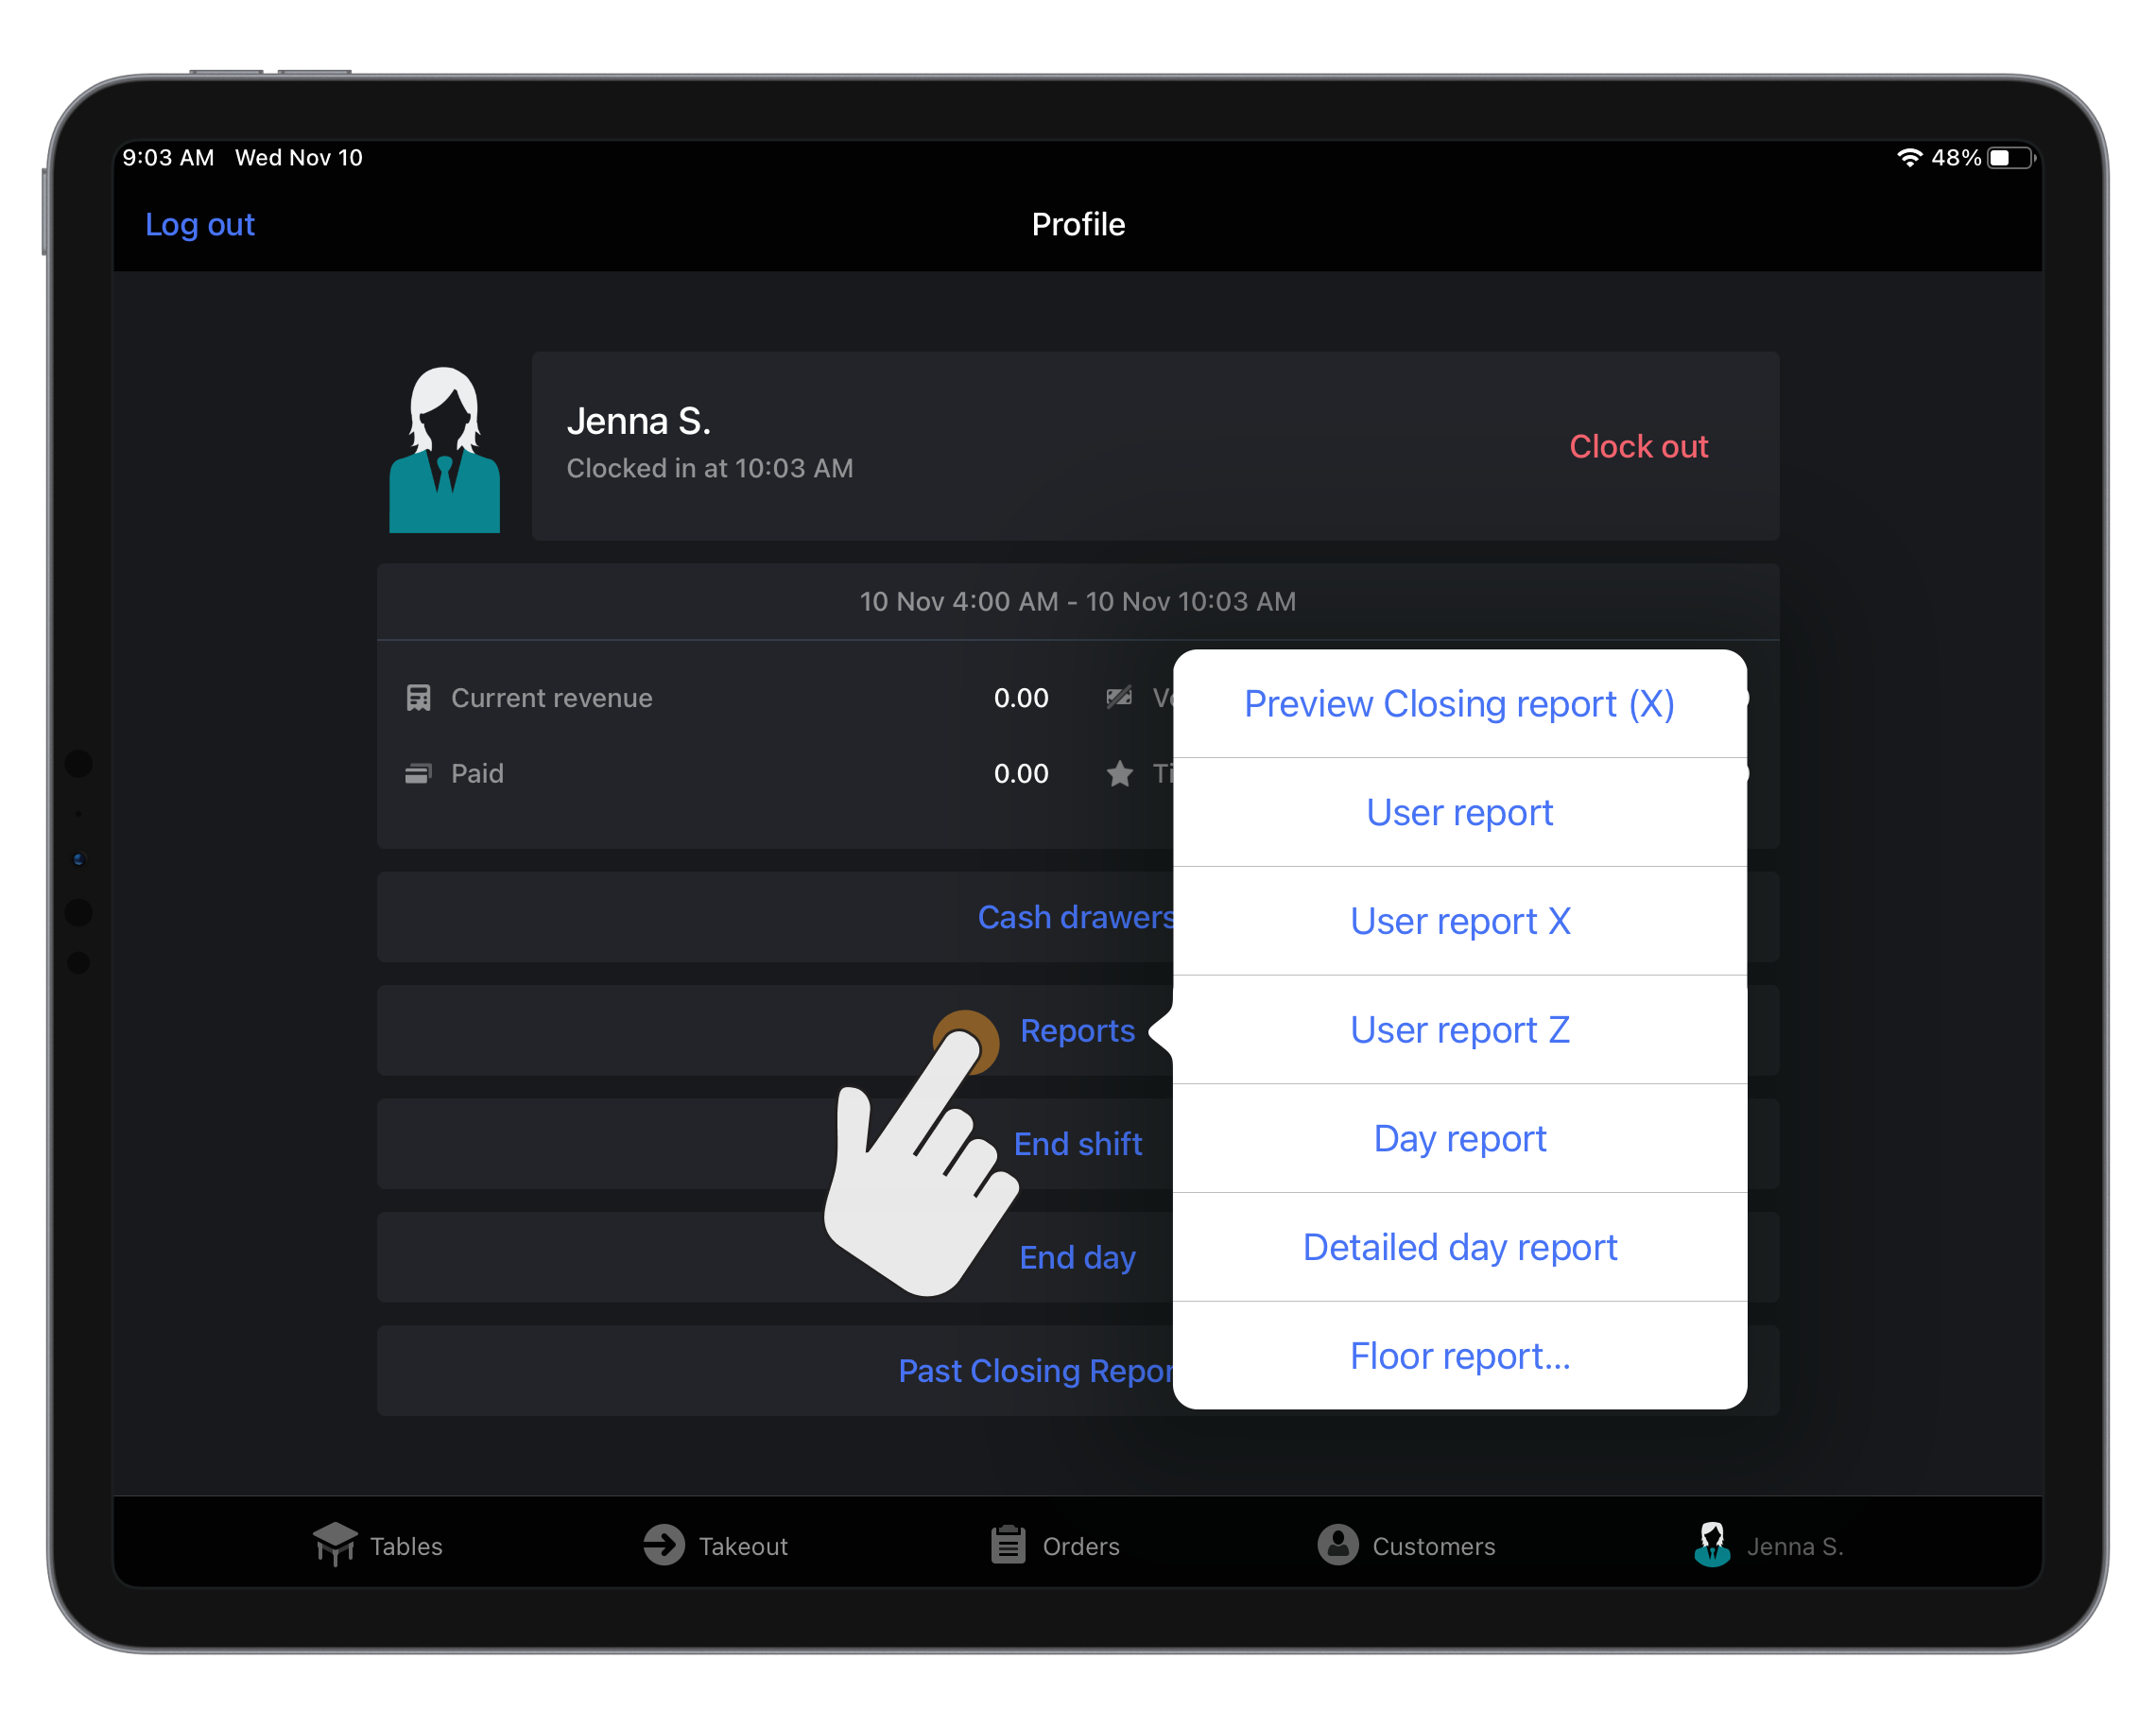Select User report Z option
2156x1728 pixels.
pos(1459,1028)
